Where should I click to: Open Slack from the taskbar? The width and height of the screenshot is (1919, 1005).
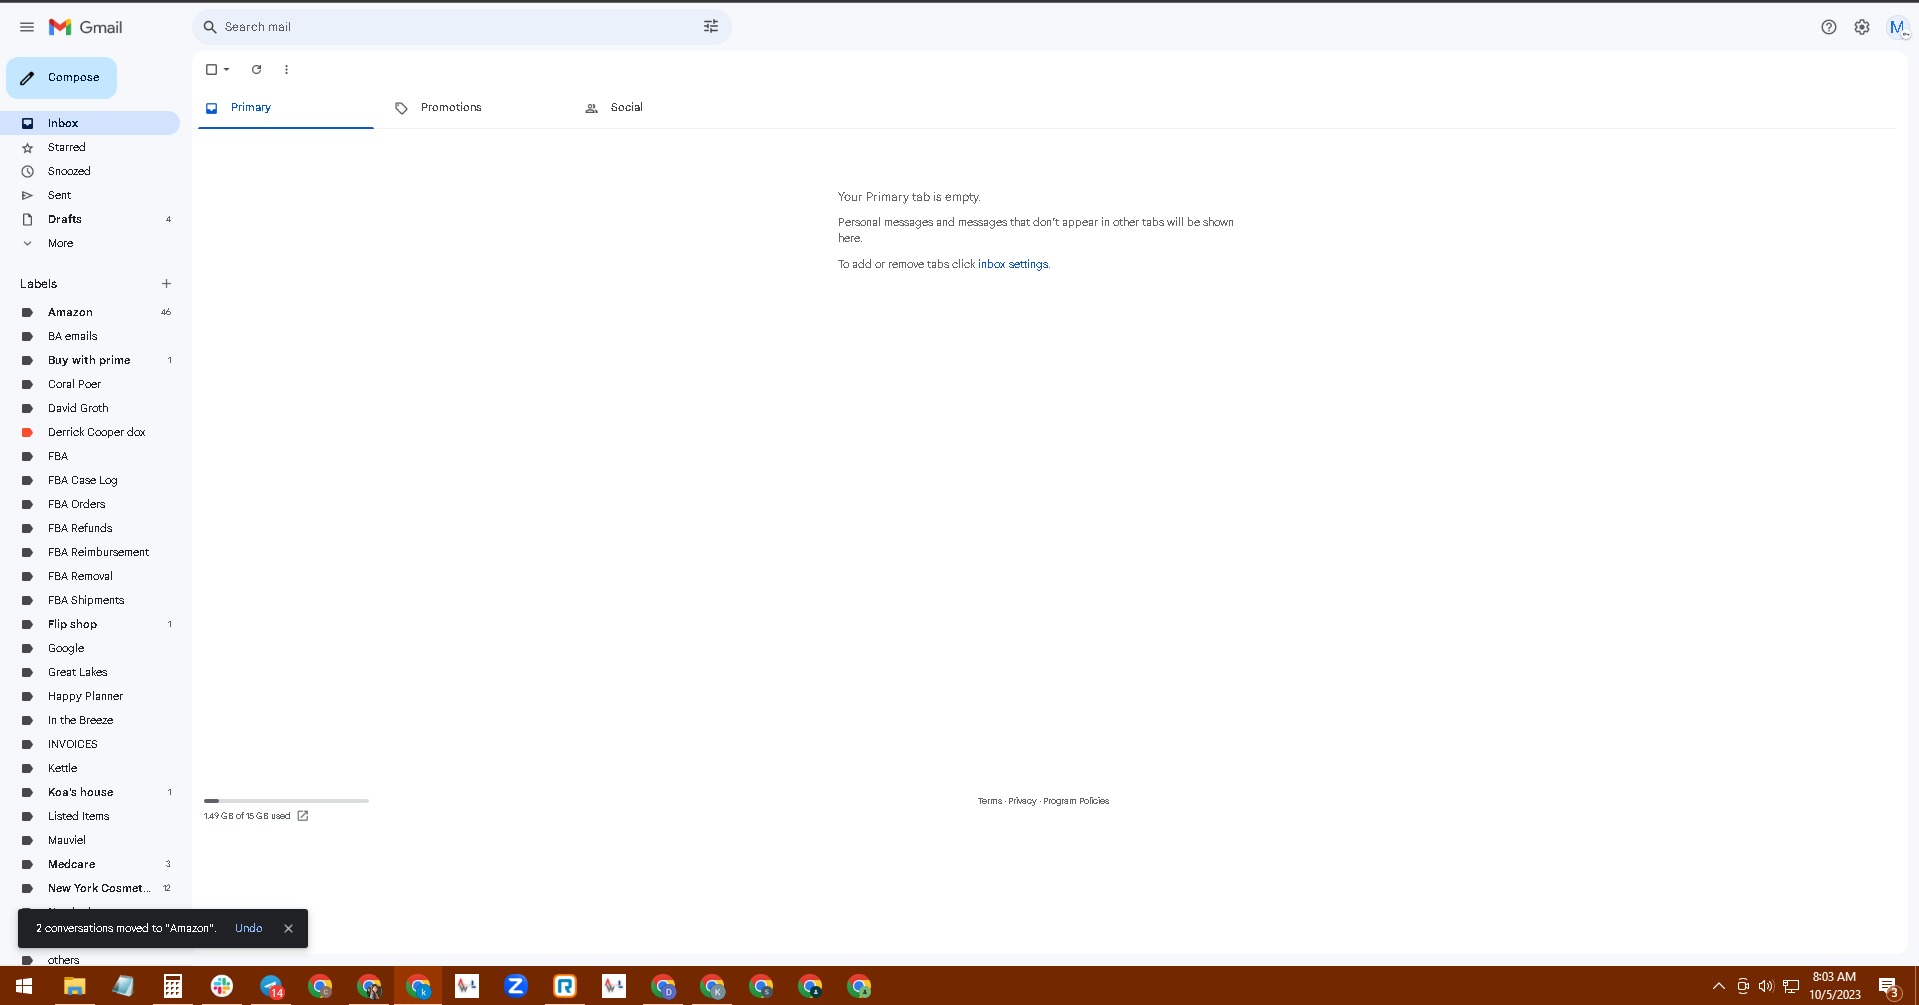coord(222,986)
